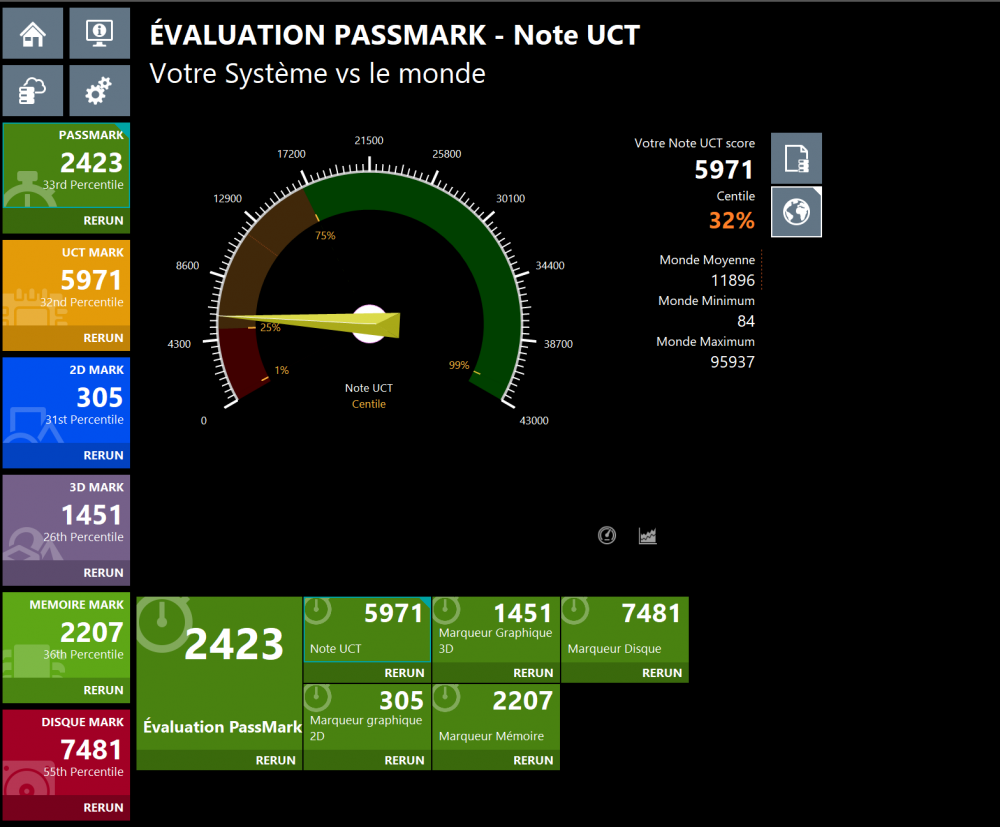Click the 99% gauge marker label
The height and width of the screenshot is (827, 1000).
point(459,365)
